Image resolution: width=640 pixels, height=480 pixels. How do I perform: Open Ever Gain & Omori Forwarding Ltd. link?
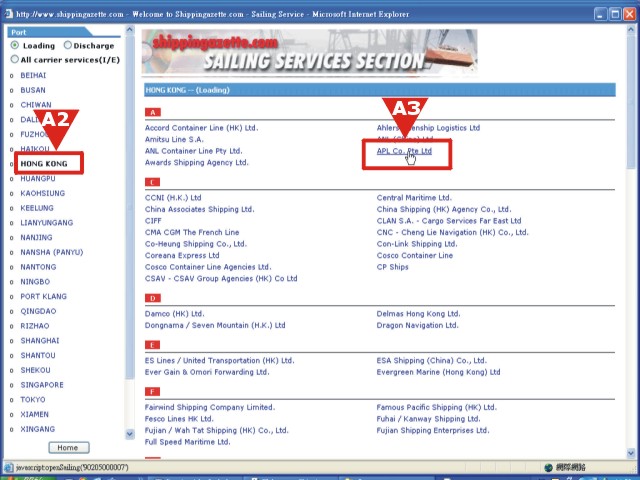[x=207, y=372]
